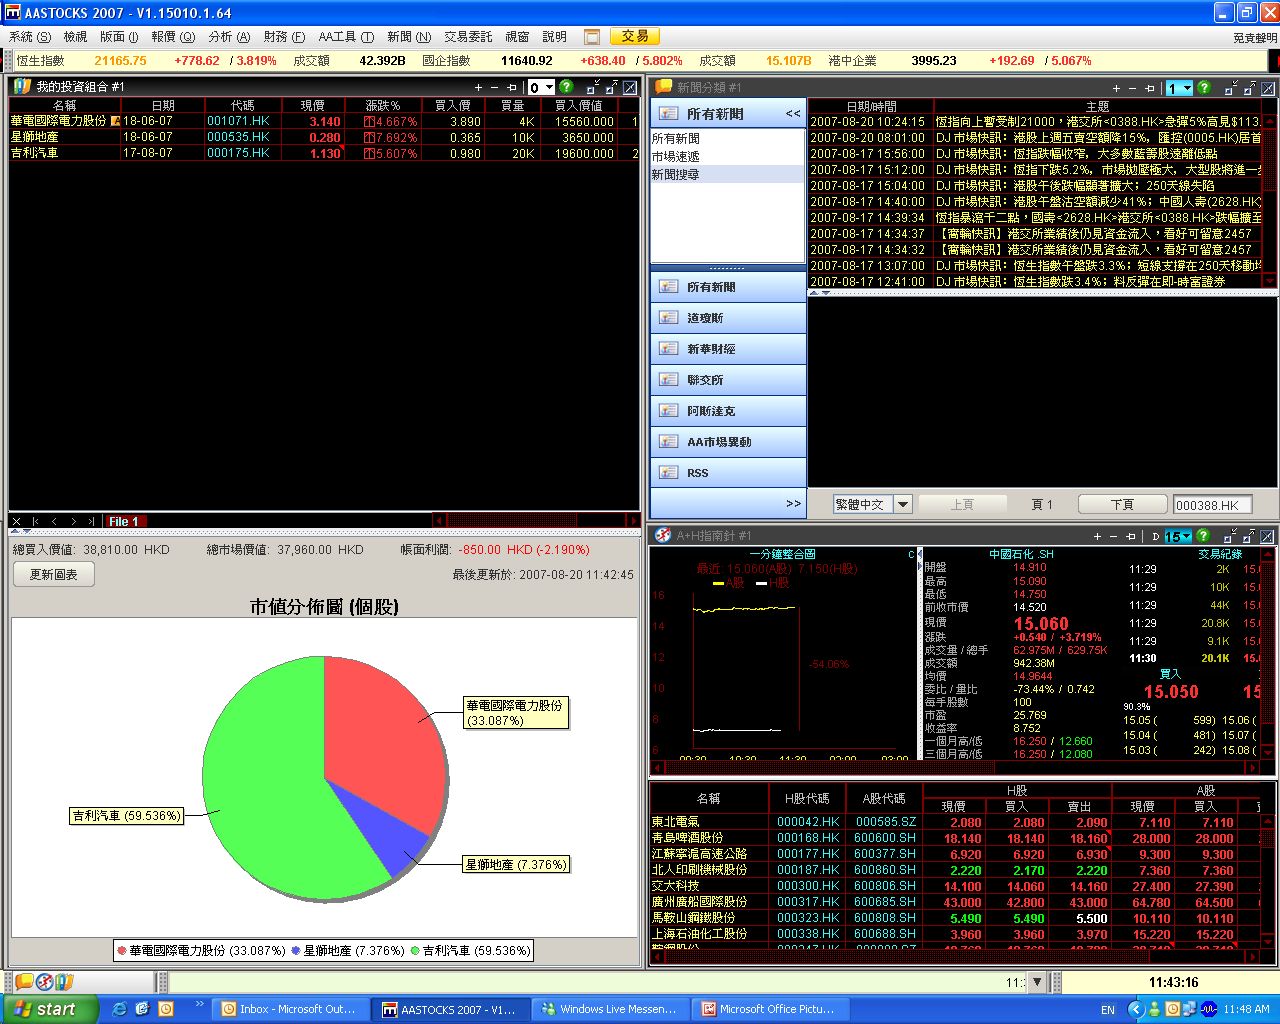Click the 更新圖表 update chart button
This screenshot has height=1024, width=1280.
54,575
